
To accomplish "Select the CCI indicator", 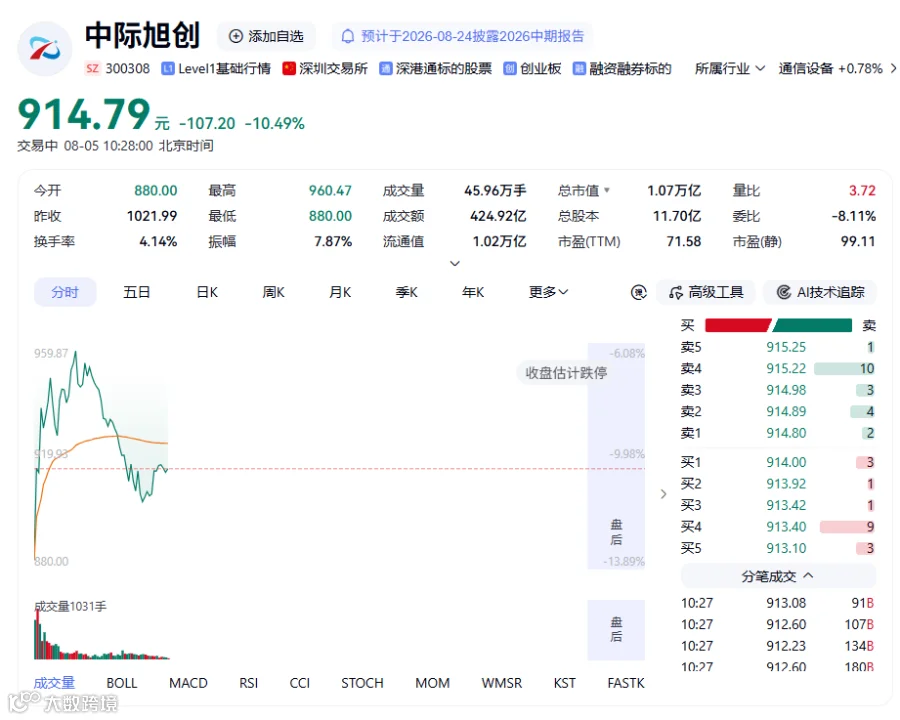I will point(300,683).
